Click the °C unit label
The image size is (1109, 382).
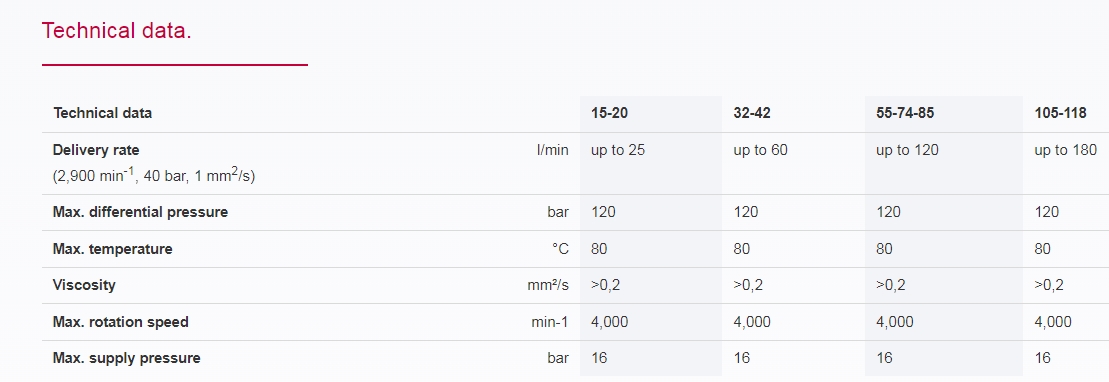560,249
